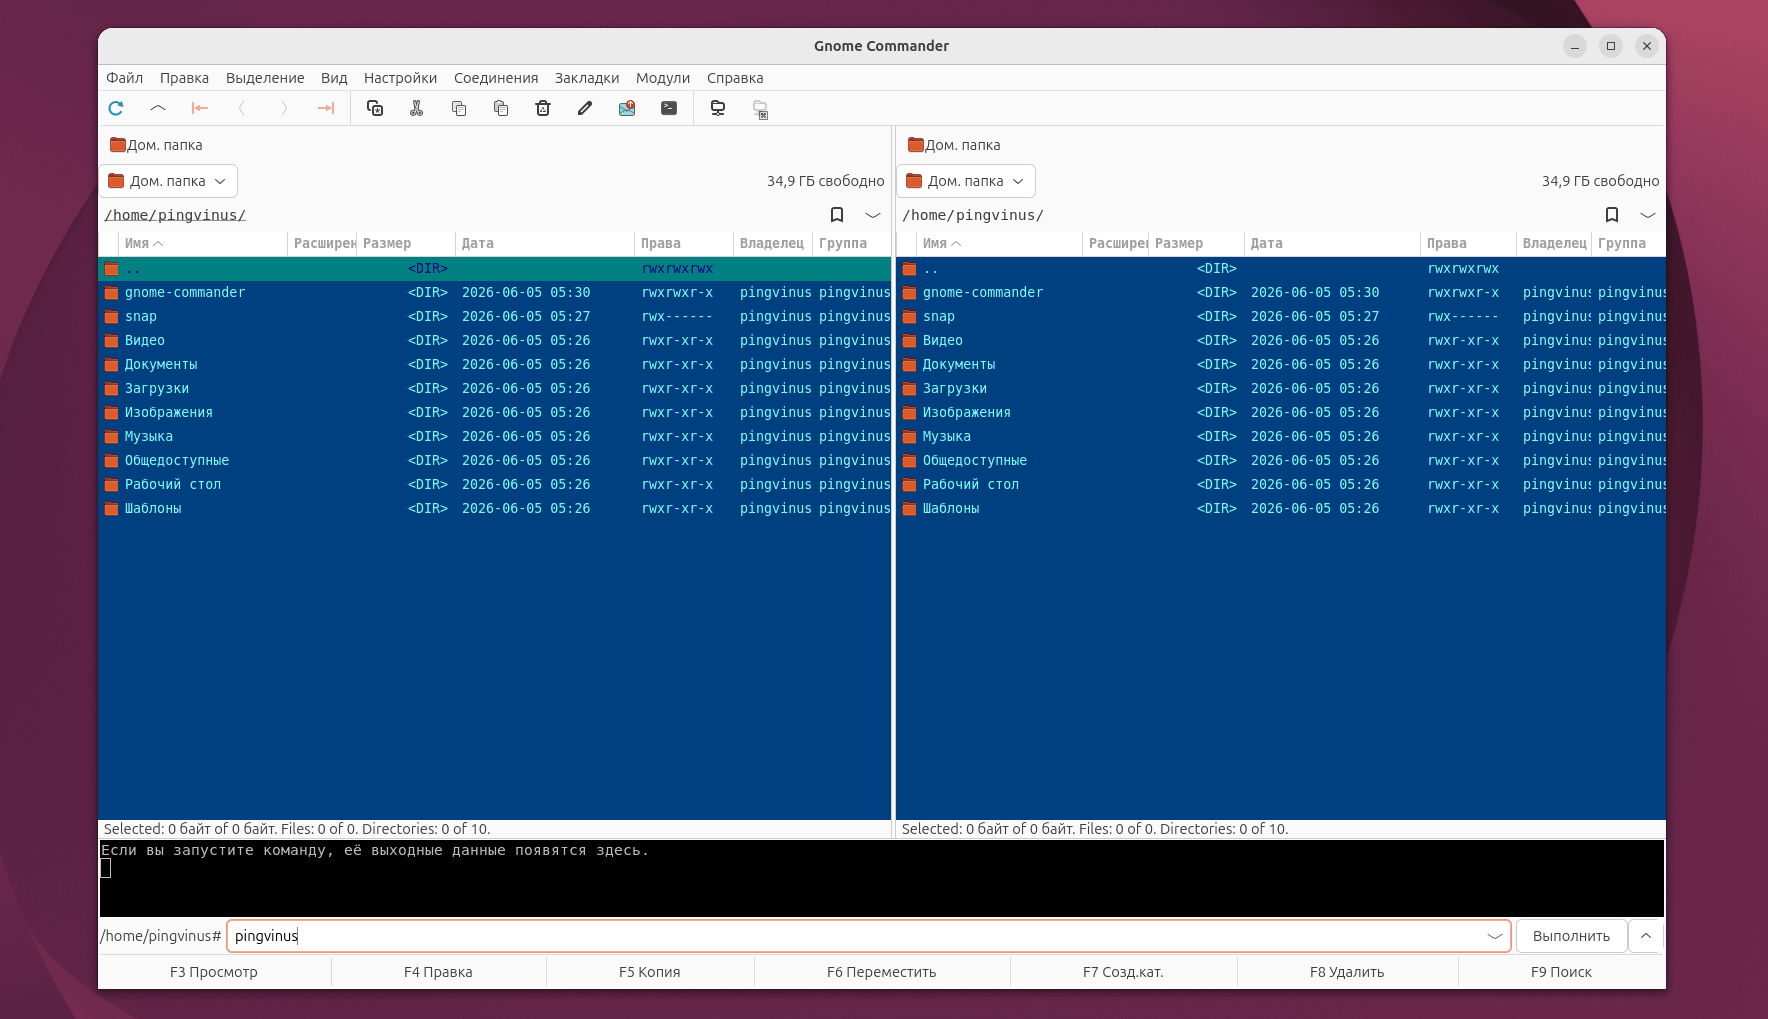This screenshot has width=1768, height=1019.
Task: Select Загрузки folder in the right panel
Action: pyautogui.click(x=1281, y=389)
